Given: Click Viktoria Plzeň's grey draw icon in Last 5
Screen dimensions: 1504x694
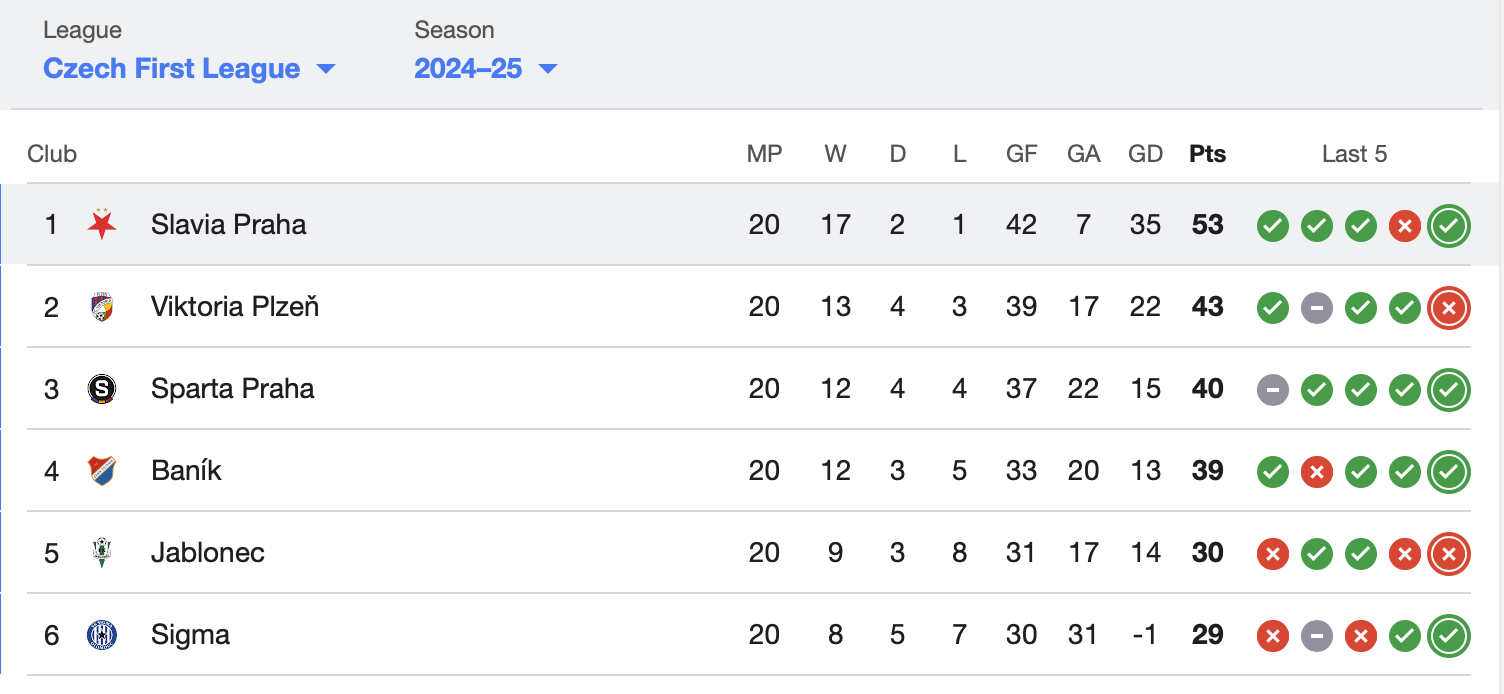Looking at the screenshot, I should [x=1316, y=308].
